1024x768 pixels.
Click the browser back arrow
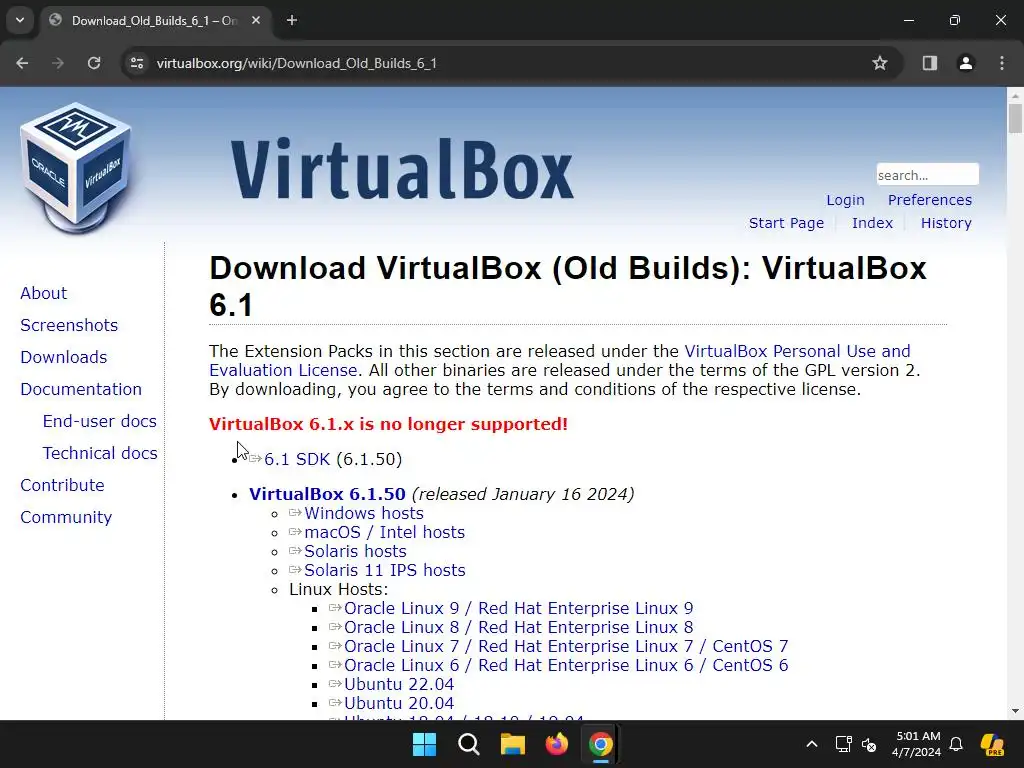22,63
